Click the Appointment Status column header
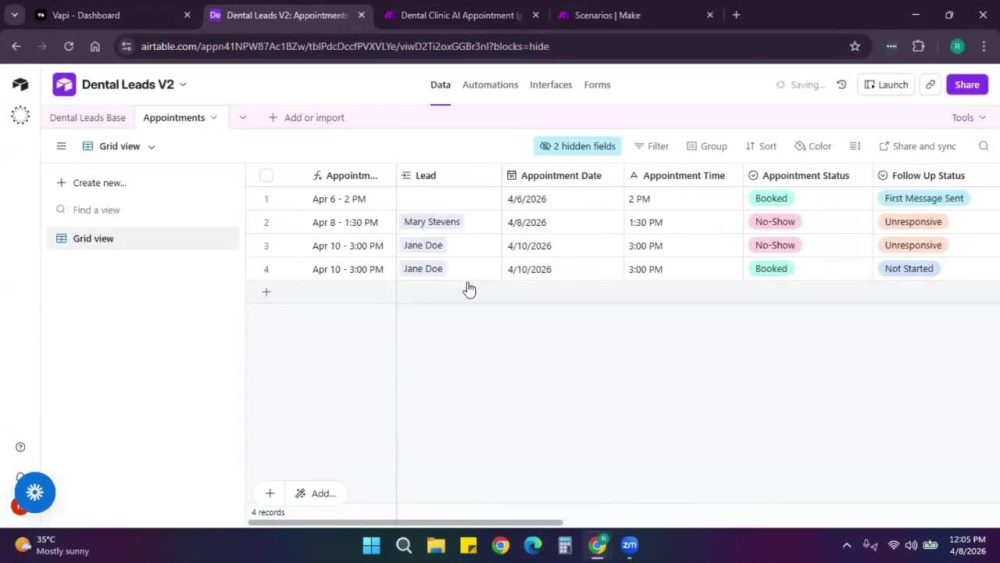This screenshot has width=1000, height=563. (x=807, y=175)
